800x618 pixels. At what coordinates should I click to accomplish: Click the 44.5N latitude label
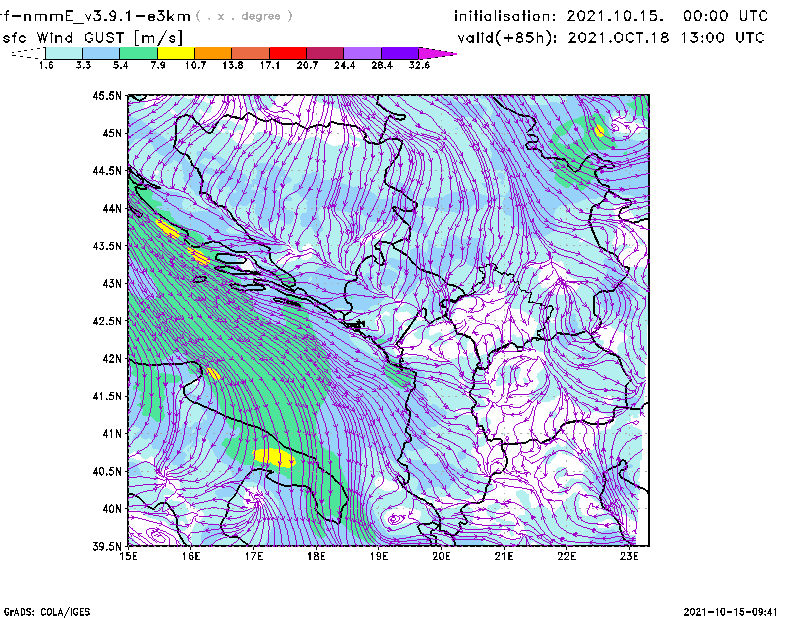click(107, 170)
